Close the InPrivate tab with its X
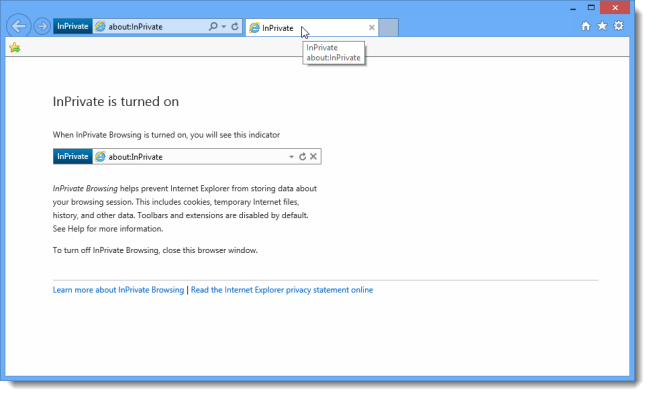Viewport: 650px width, 396px height. [x=371, y=28]
